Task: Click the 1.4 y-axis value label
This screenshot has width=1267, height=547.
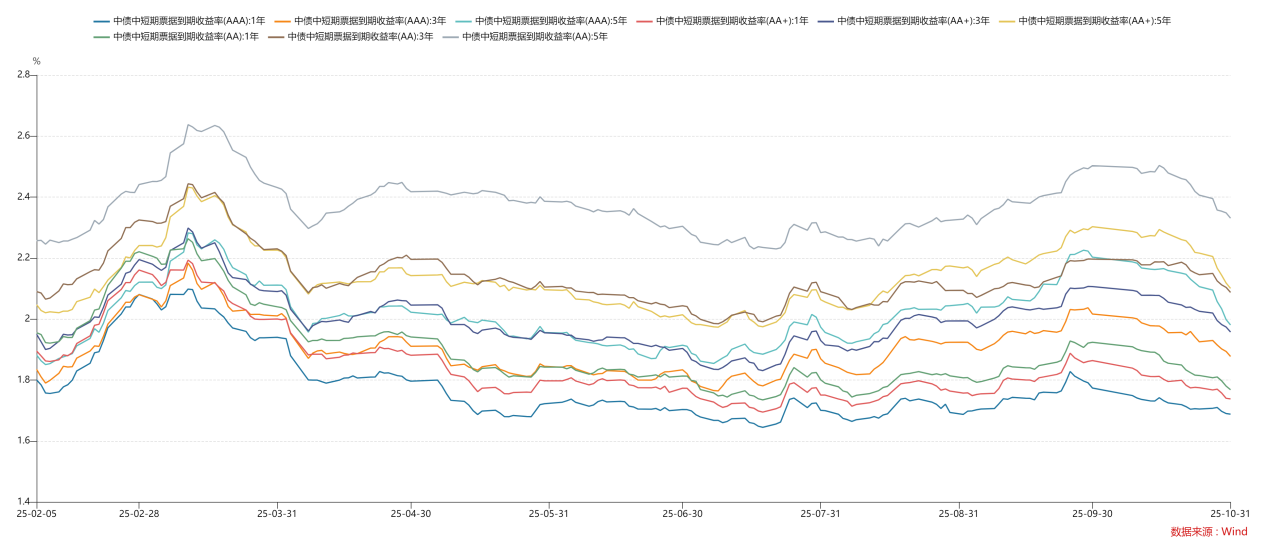Action: tap(21, 502)
